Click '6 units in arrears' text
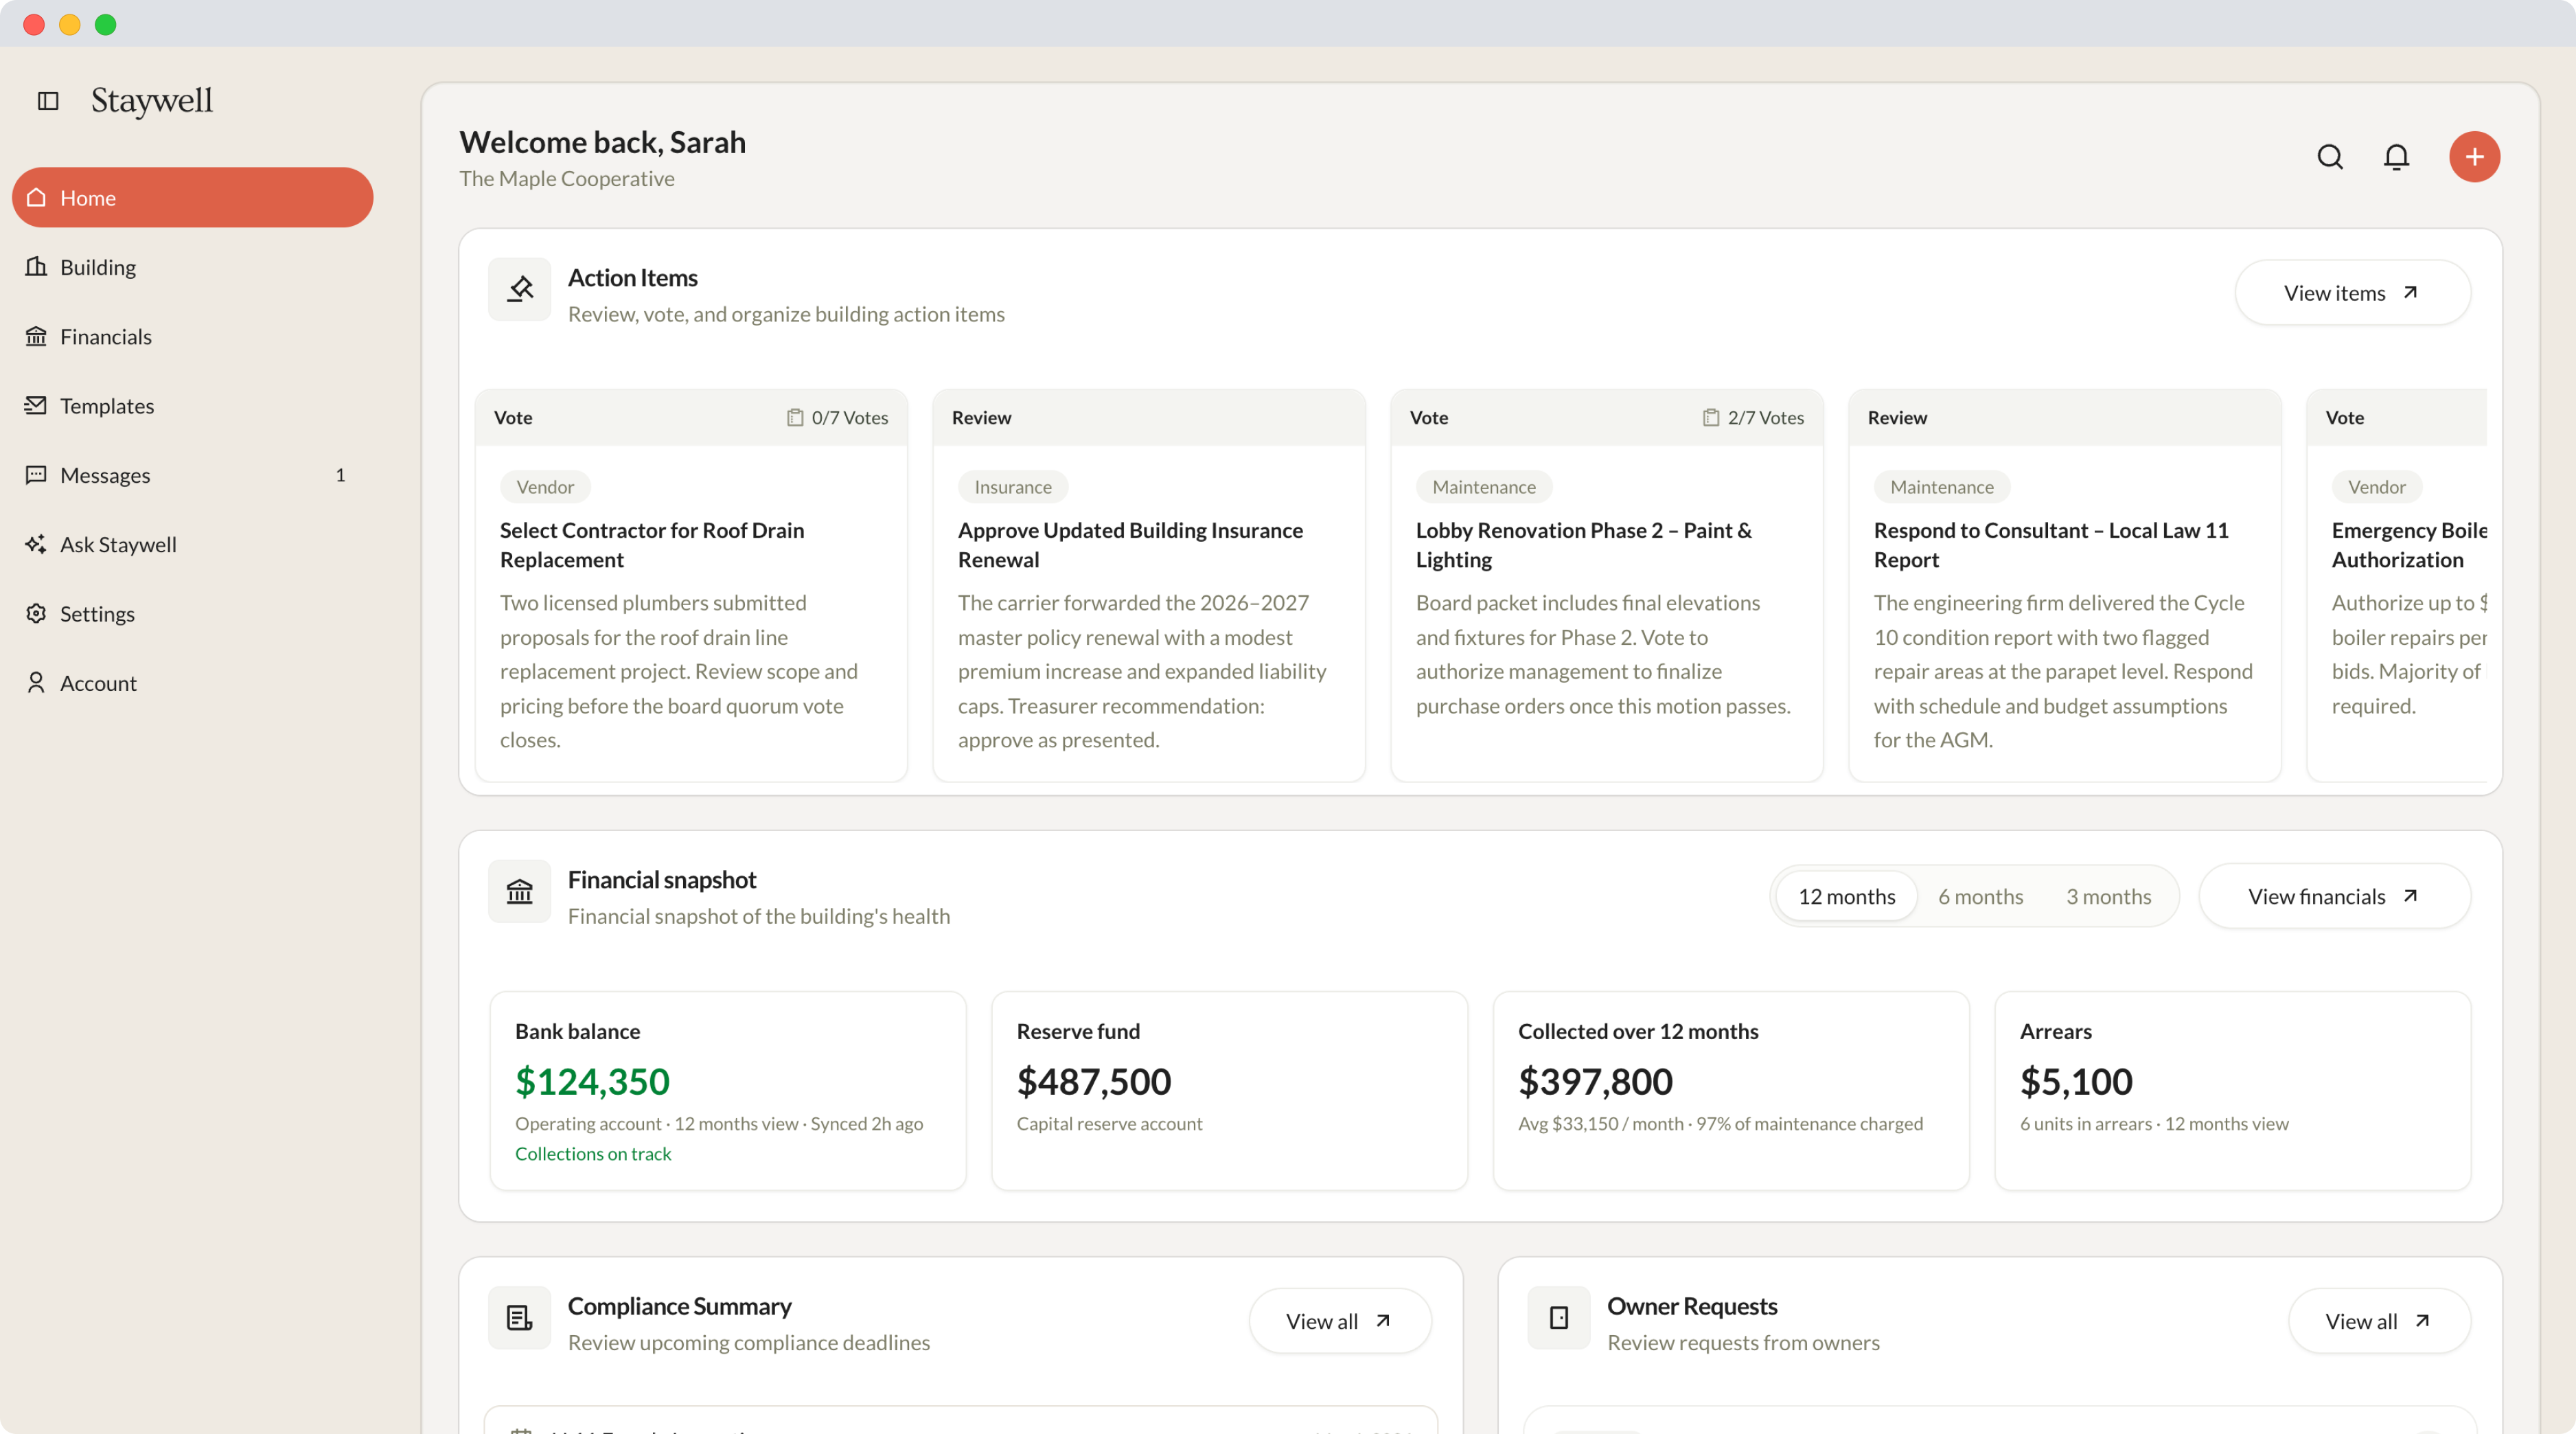This screenshot has height=1434, width=2576. click(x=2085, y=1124)
